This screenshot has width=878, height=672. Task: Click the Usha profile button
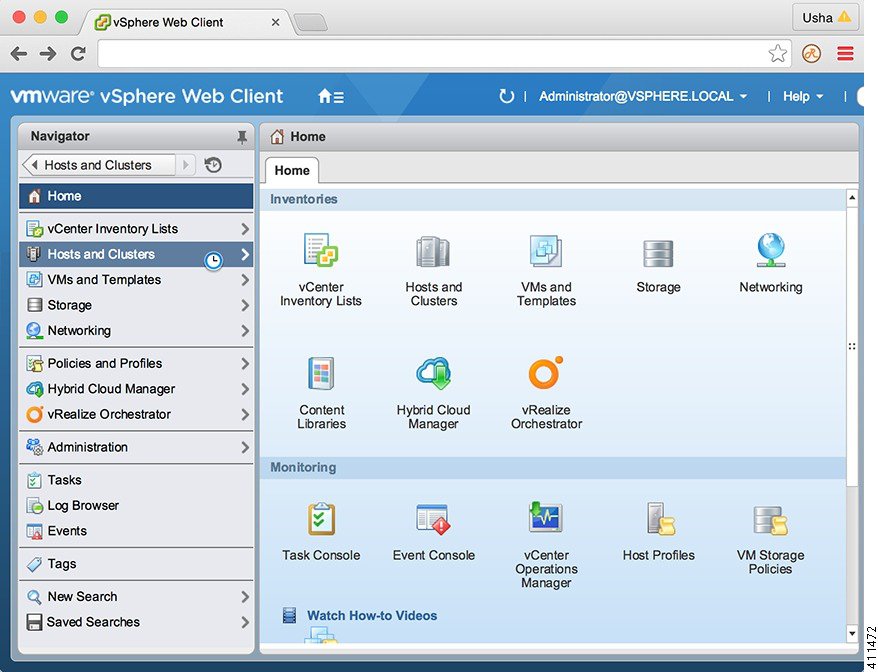click(x=826, y=17)
